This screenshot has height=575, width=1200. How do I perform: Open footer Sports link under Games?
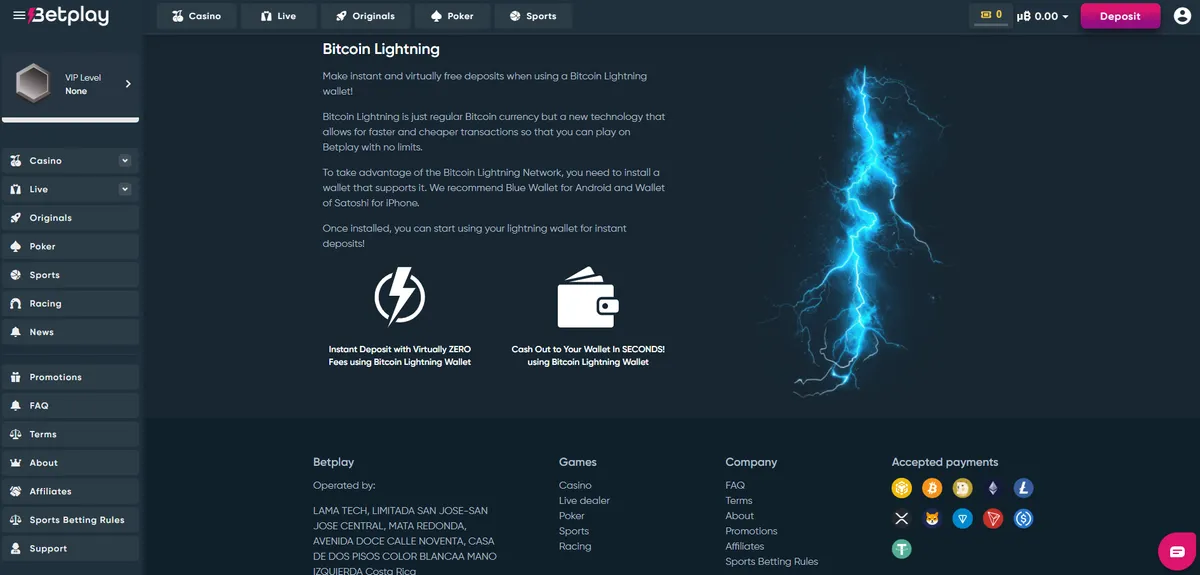[574, 531]
